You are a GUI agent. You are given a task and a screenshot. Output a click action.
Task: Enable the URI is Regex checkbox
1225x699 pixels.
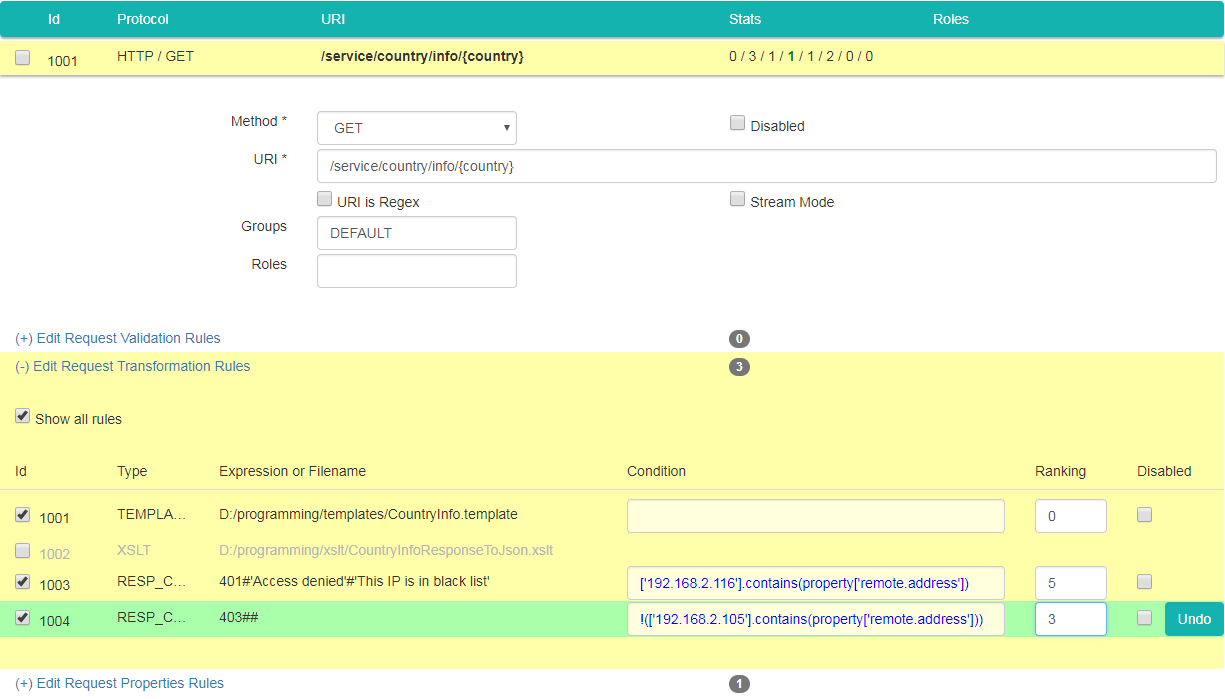click(324, 200)
